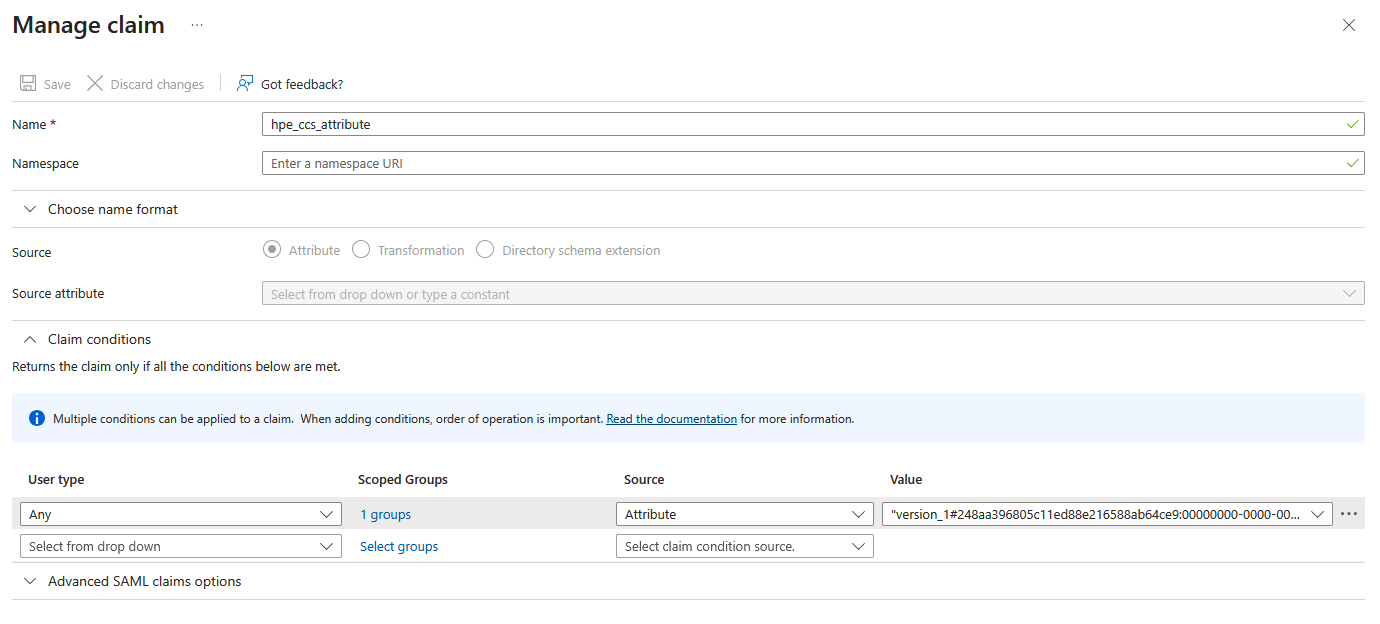This screenshot has width=1380, height=624.
Task: Open the 1 groups link
Action: pos(386,515)
